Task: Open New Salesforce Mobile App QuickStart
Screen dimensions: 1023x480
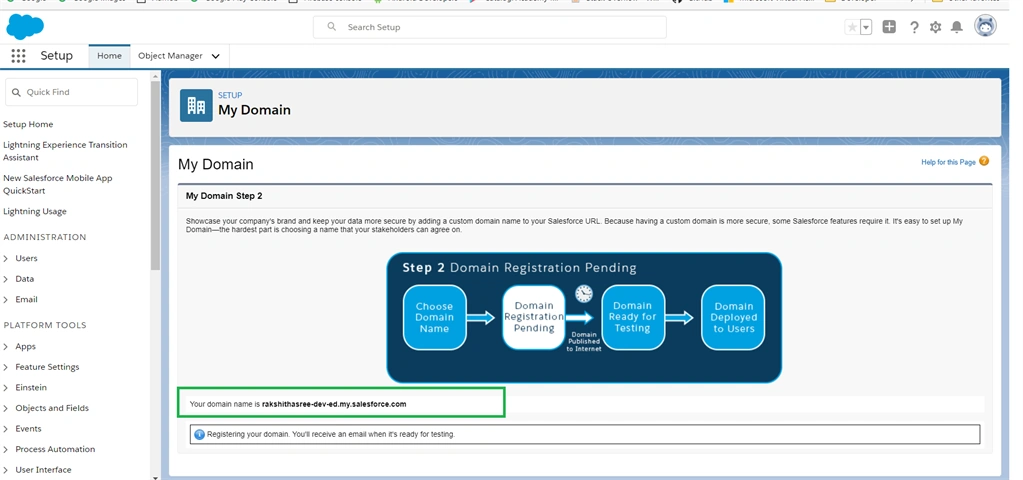Action: point(57,185)
